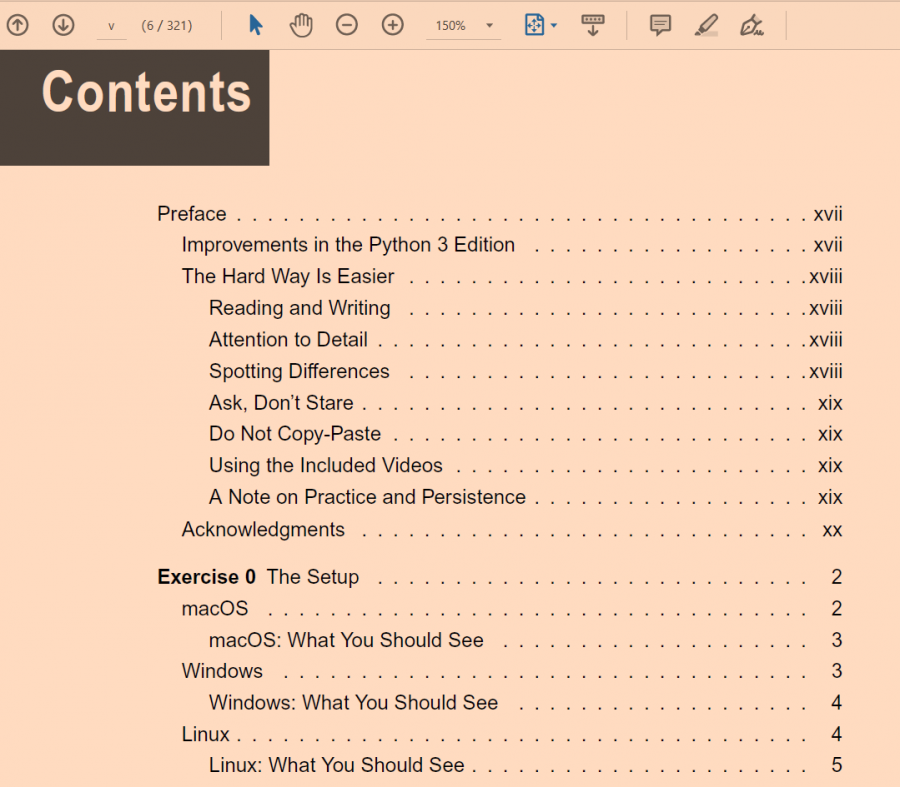Jump to Exercise 0 The Setup
The height and width of the screenshot is (787, 900).
click(x=258, y=577)
